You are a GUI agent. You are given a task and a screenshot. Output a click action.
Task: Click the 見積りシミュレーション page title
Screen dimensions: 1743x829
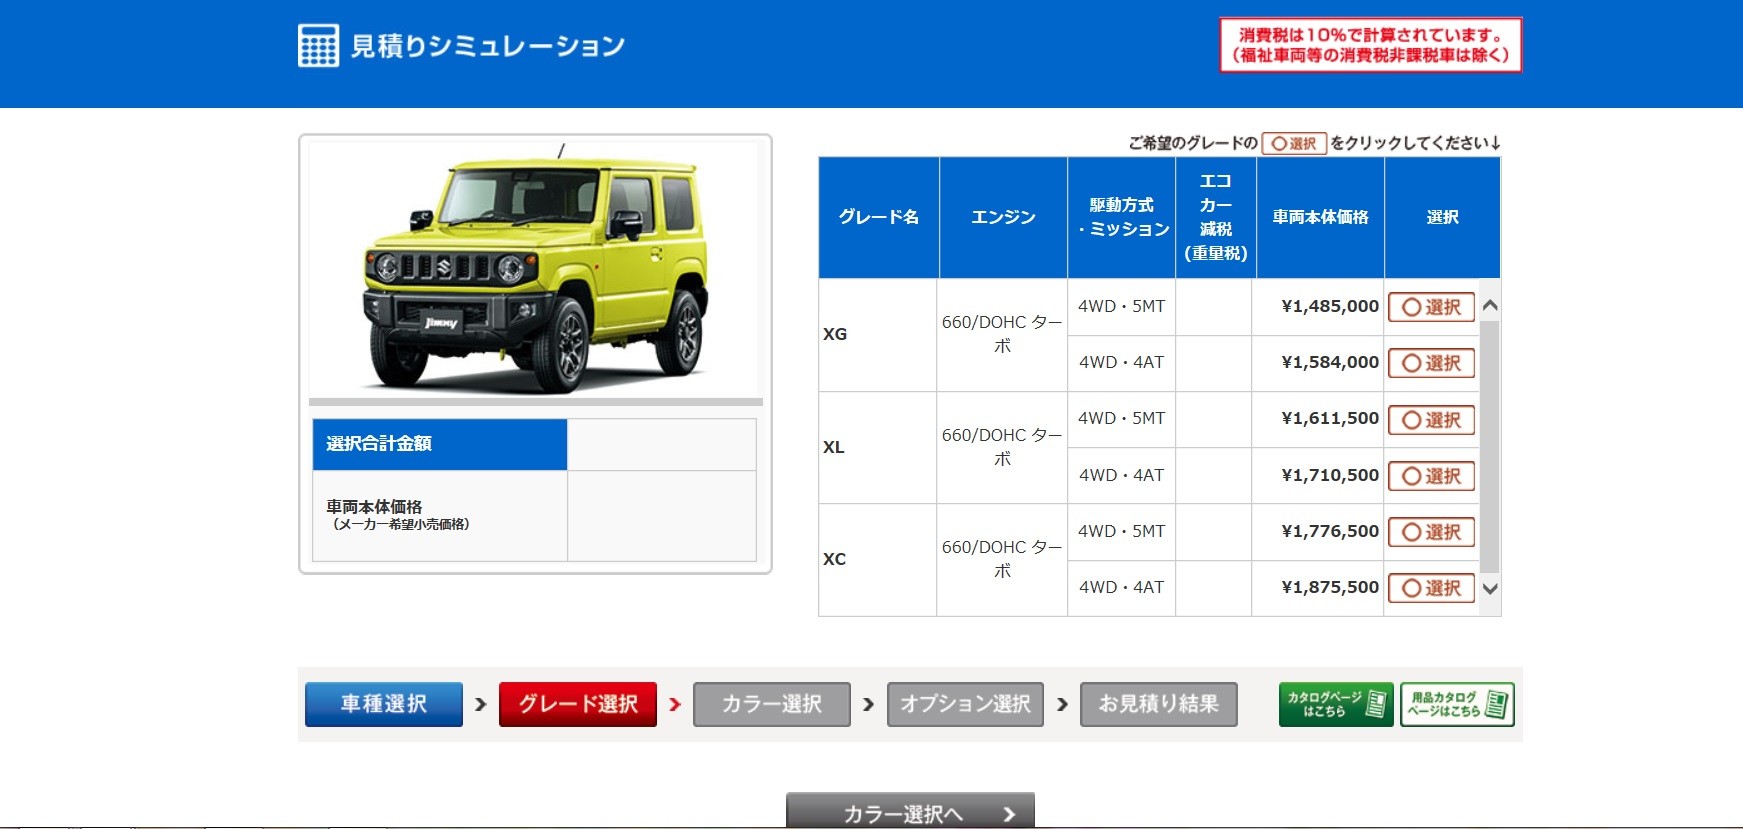click(488, 46)
